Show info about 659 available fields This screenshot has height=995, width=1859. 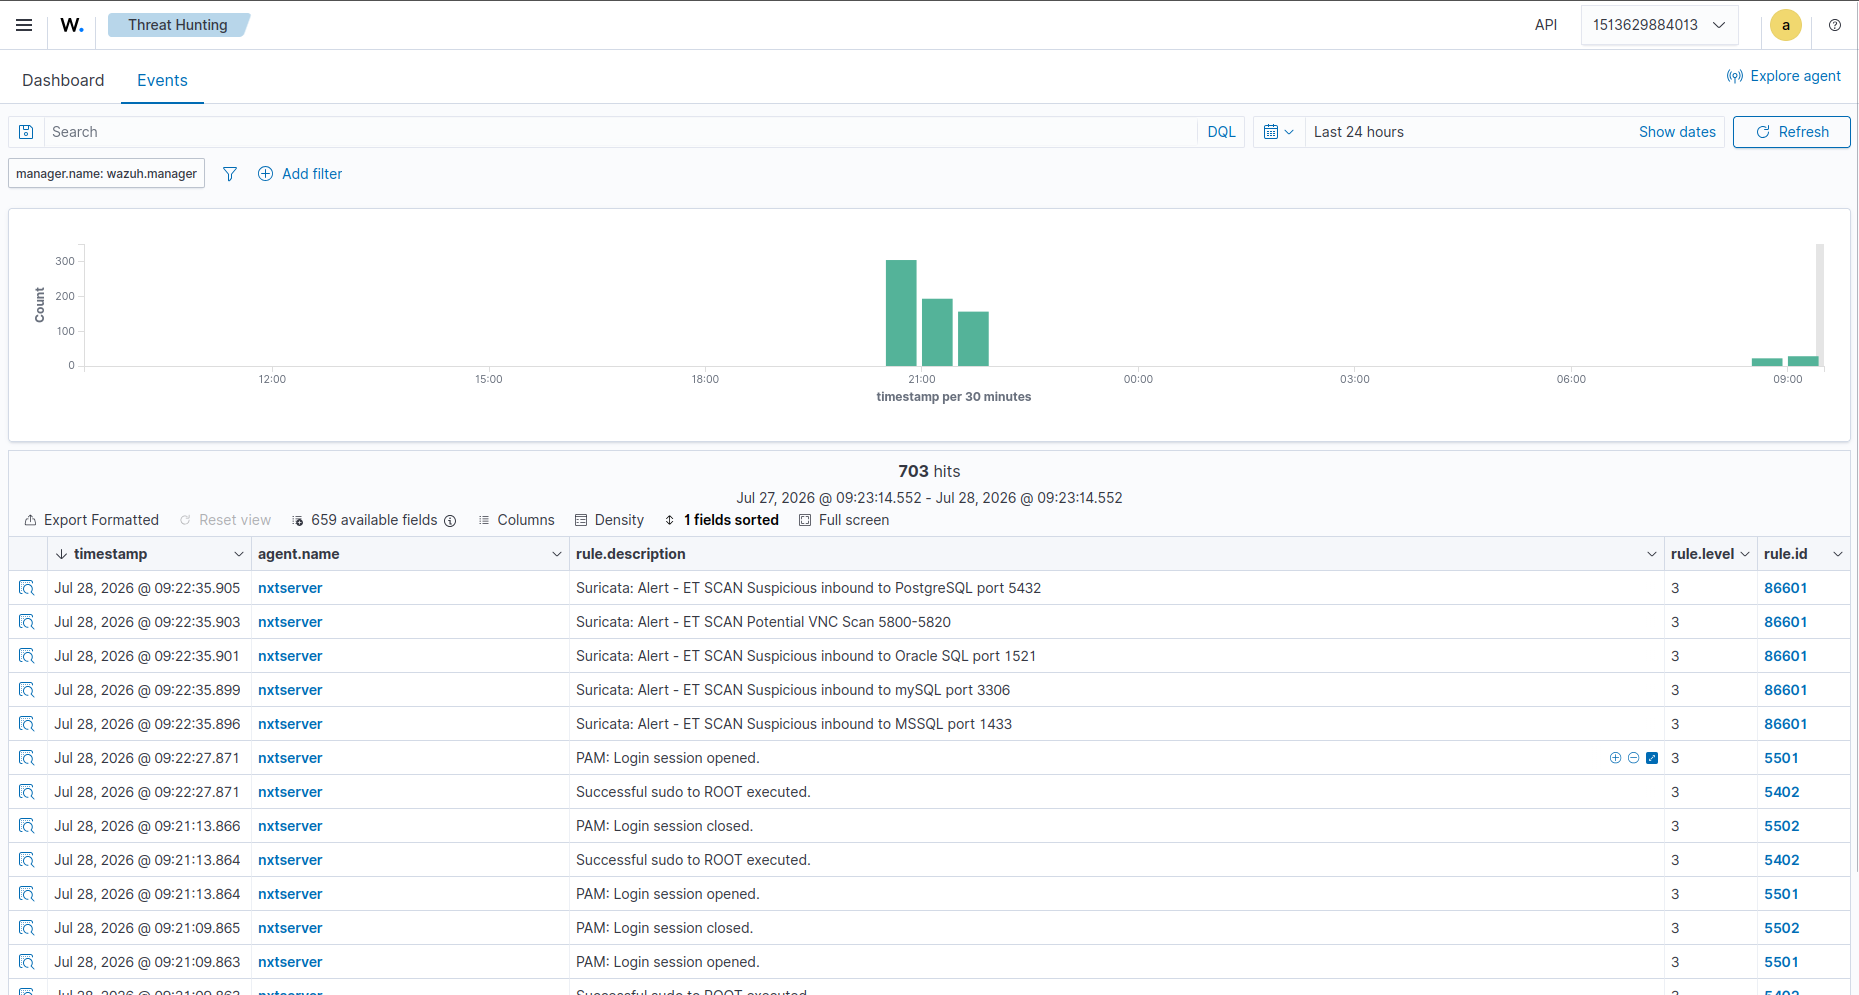tap(450, 521)
